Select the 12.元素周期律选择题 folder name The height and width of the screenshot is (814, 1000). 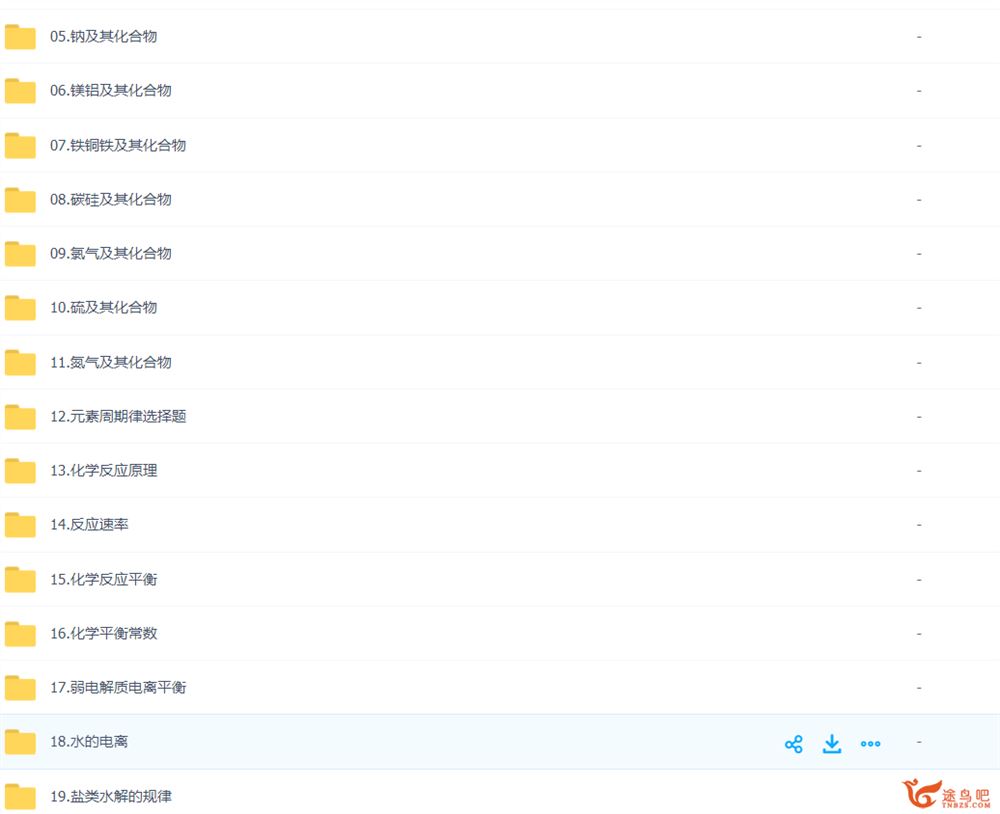pos(118,417)
